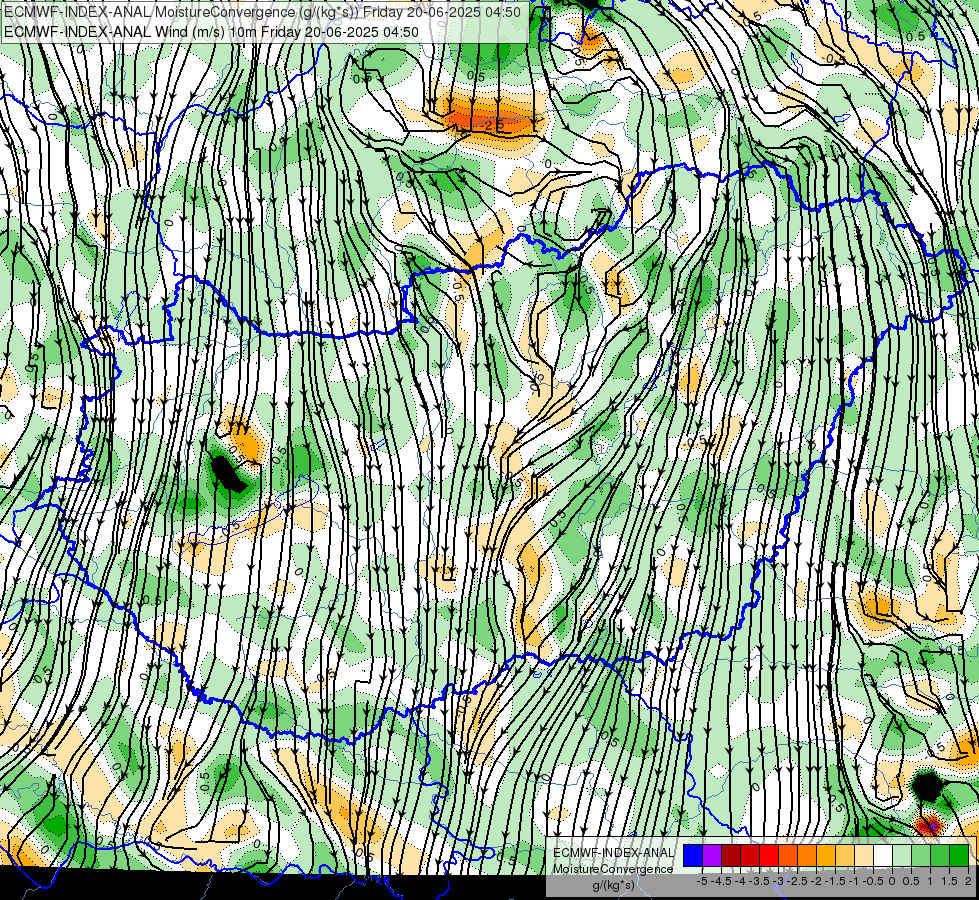The image size is (979, 900).
Task: Click the legend swatch between -4 and -3.5
Action: pyautogui.click(x=750, y=856)
